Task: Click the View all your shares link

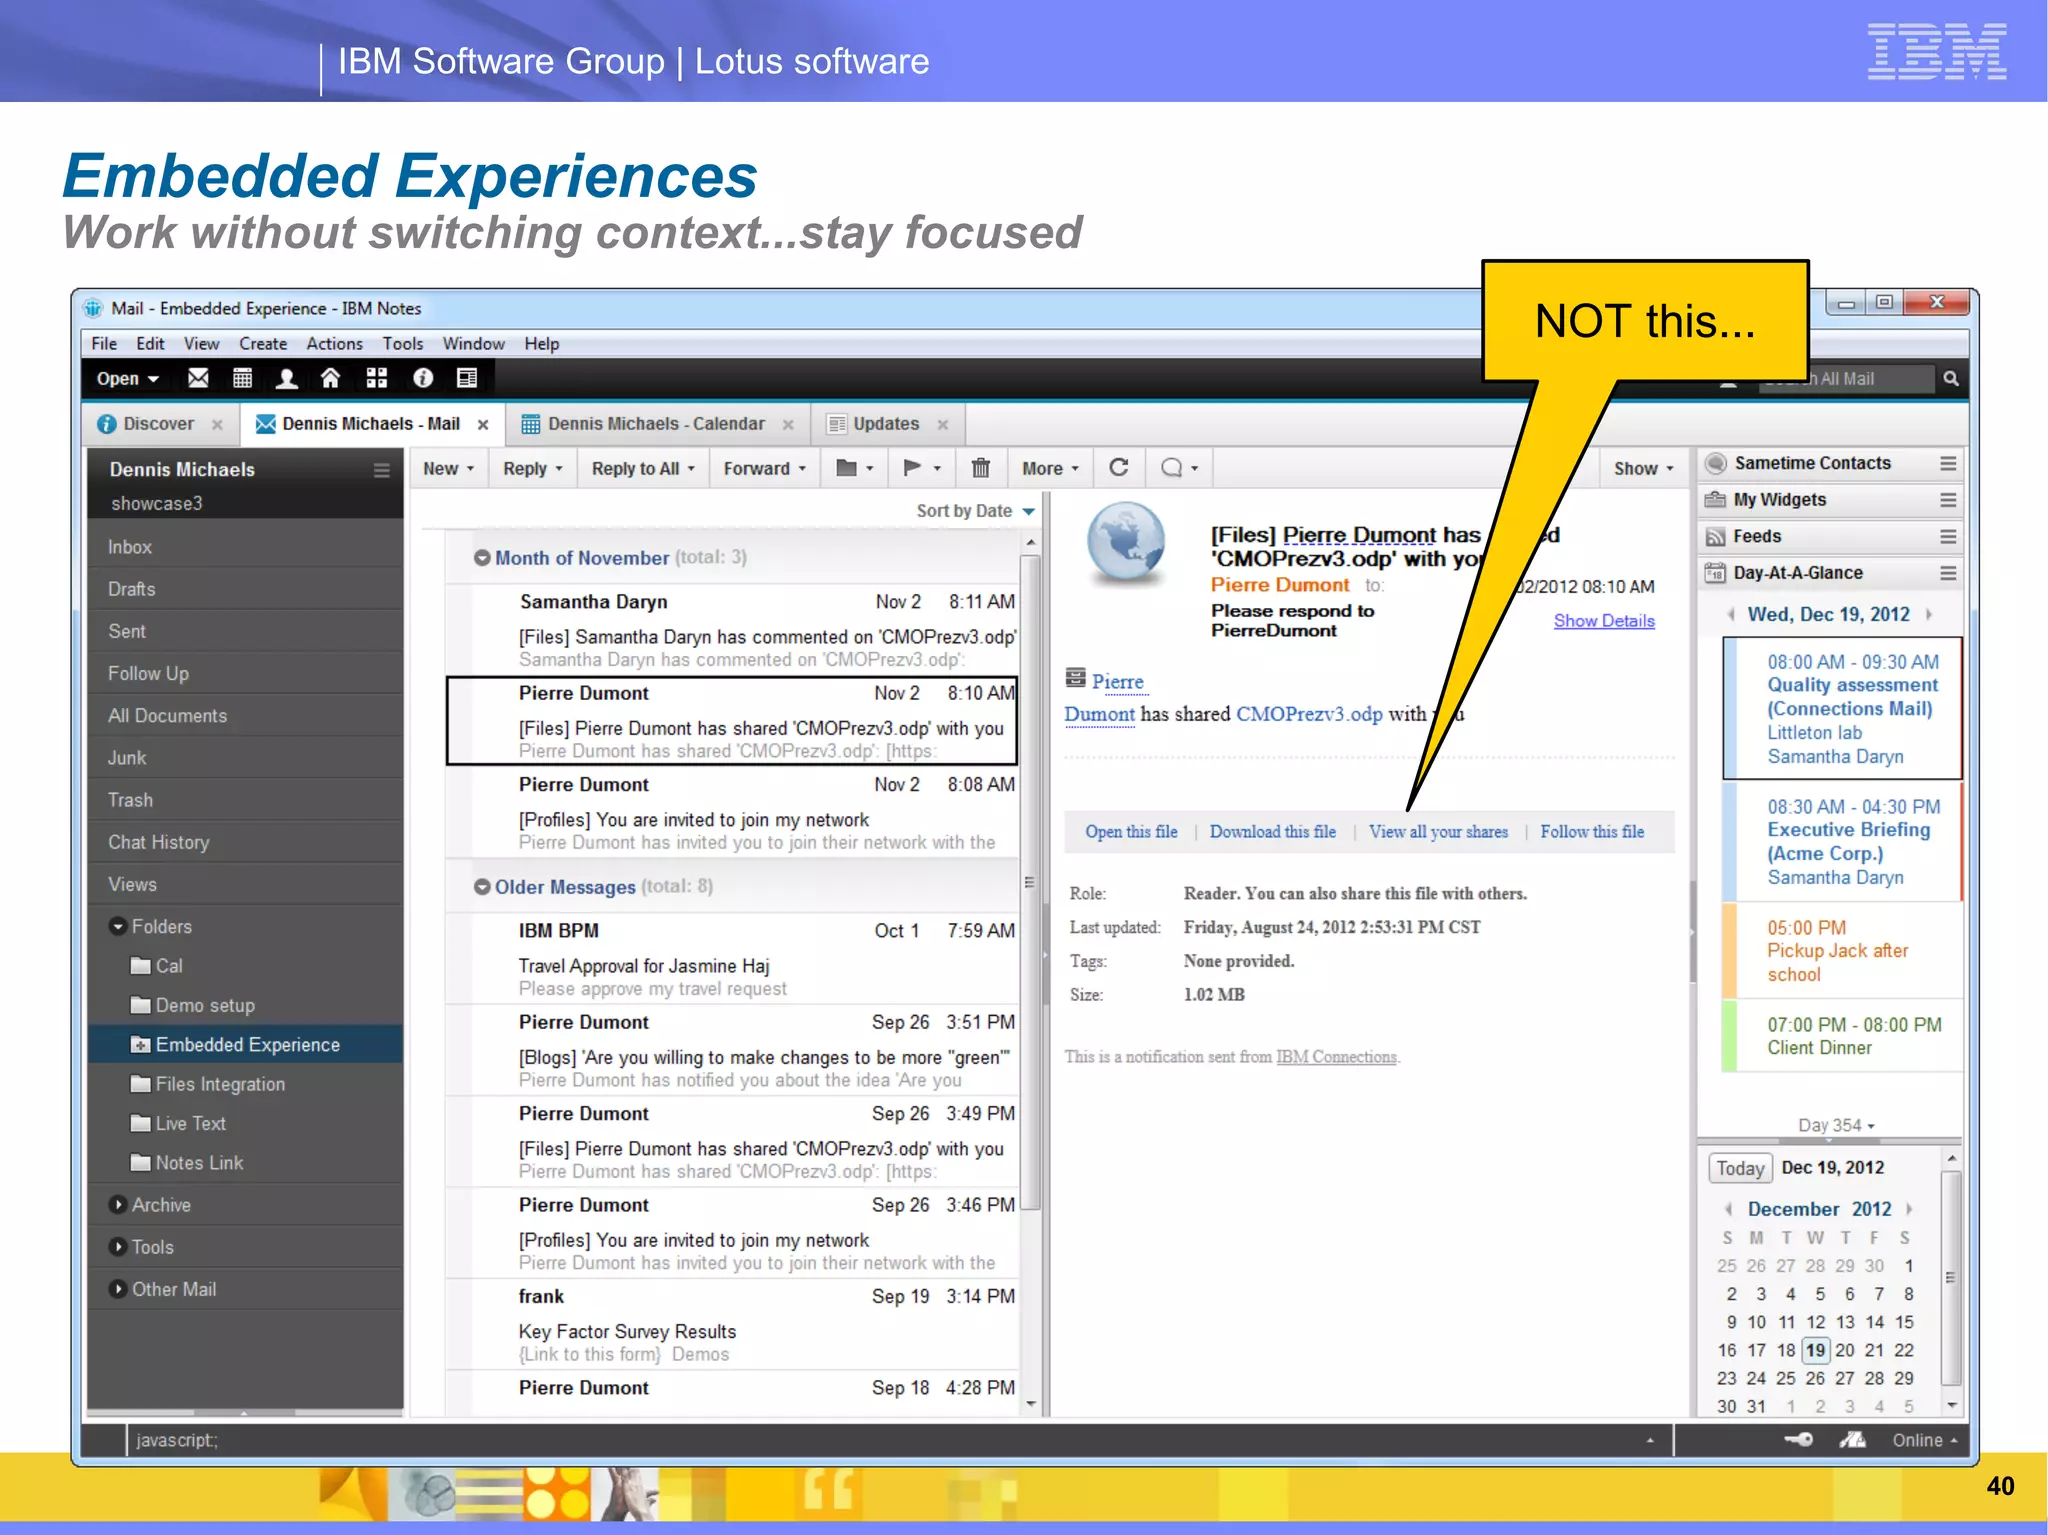Action: [1438, 832]
